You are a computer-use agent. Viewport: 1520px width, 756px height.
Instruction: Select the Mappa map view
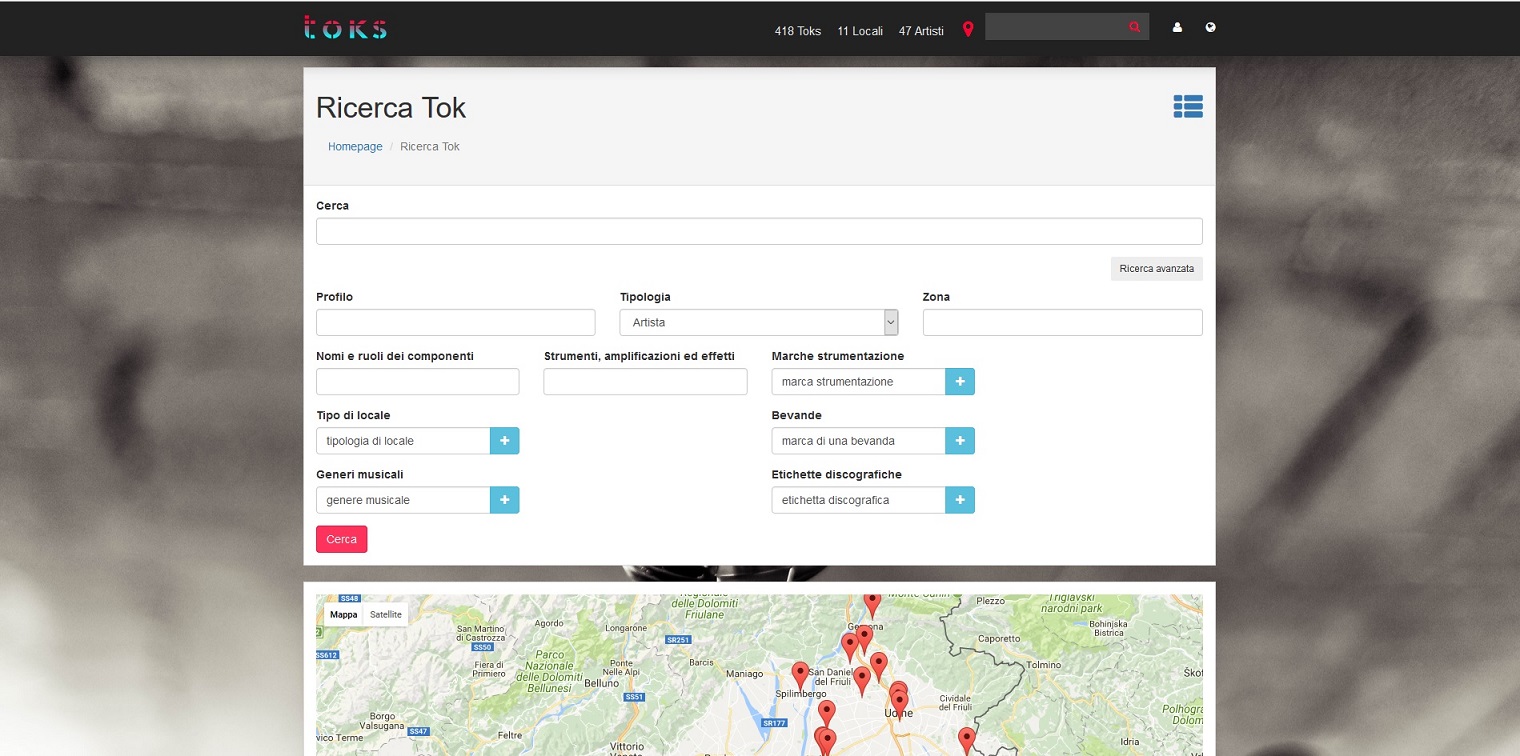pos(343,614)
